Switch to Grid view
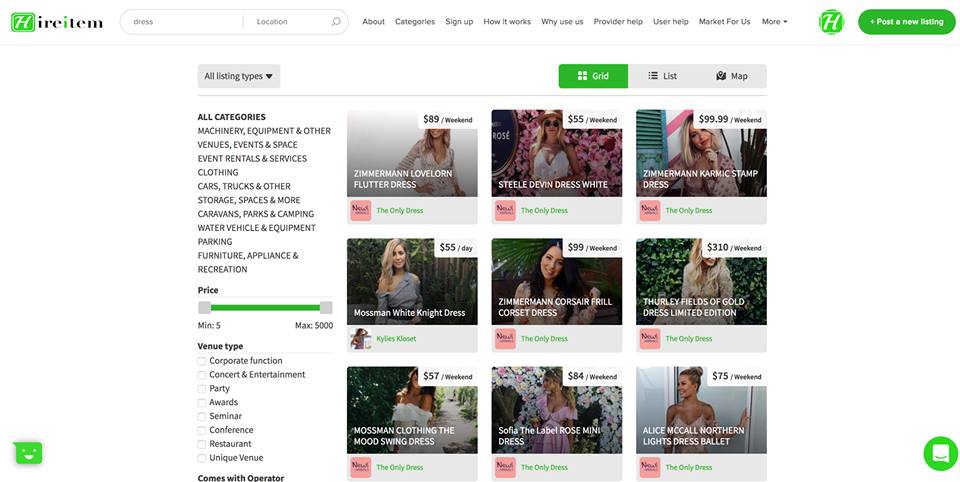Image resolution: width=960 pixels, height=482 pixels. [593, 76]
